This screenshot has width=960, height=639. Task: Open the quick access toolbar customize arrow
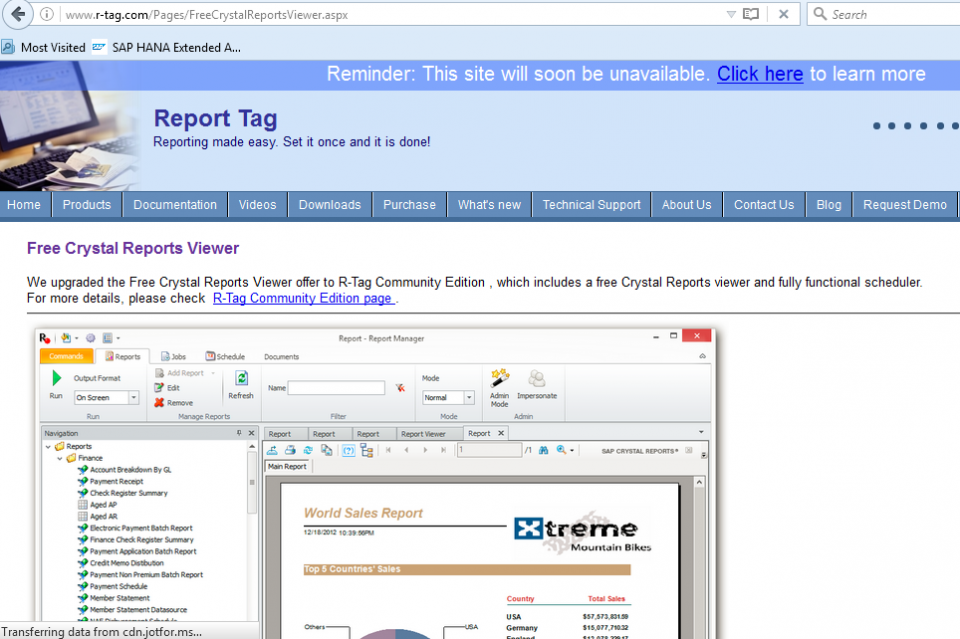[118, 338]
